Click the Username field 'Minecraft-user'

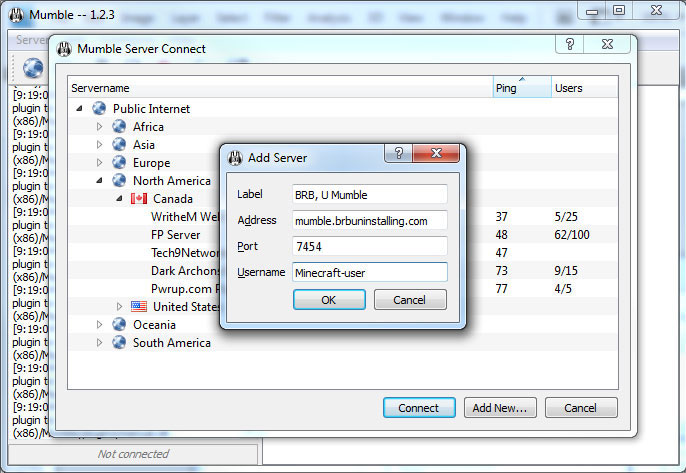tap(370, 272)
